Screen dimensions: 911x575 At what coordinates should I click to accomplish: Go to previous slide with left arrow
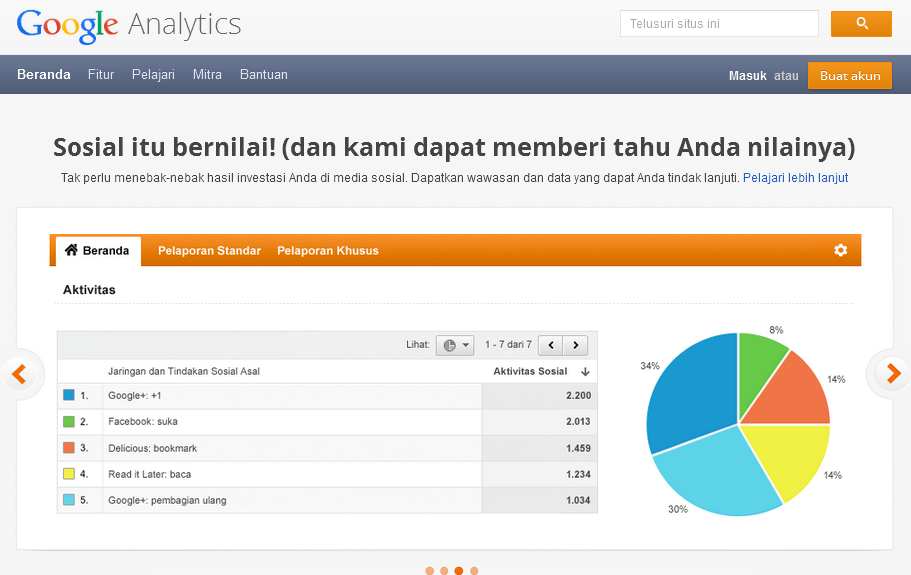tap(19, 374)
